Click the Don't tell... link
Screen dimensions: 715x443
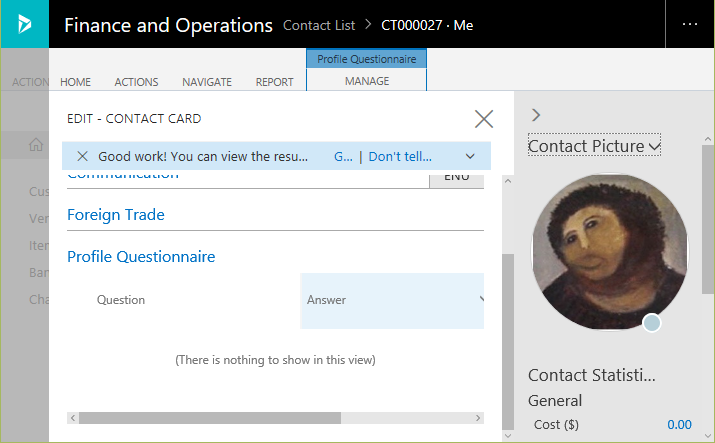tap(400, 156)
